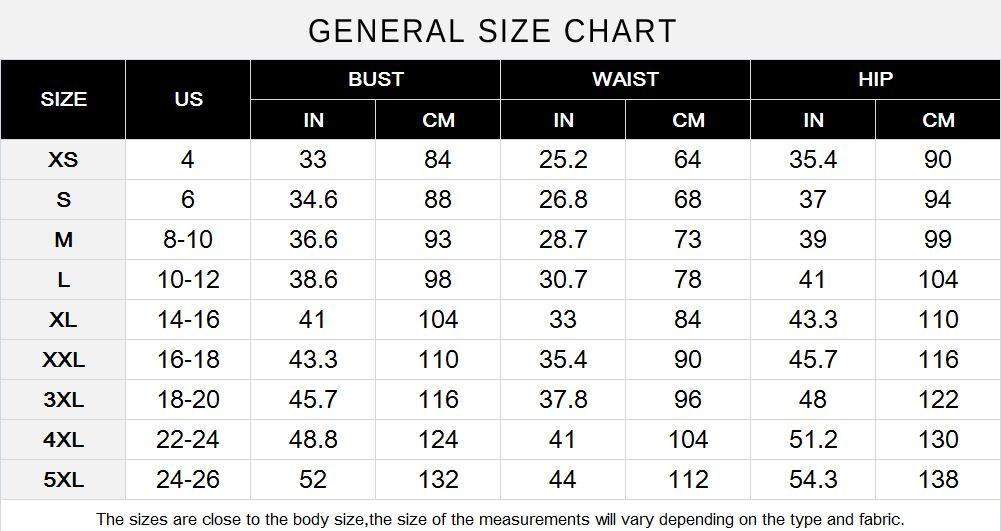This screenshot has width=1001, height=531.
Task: Click the GENERAL SIZE CHART title
Action: tap(492, 31)
